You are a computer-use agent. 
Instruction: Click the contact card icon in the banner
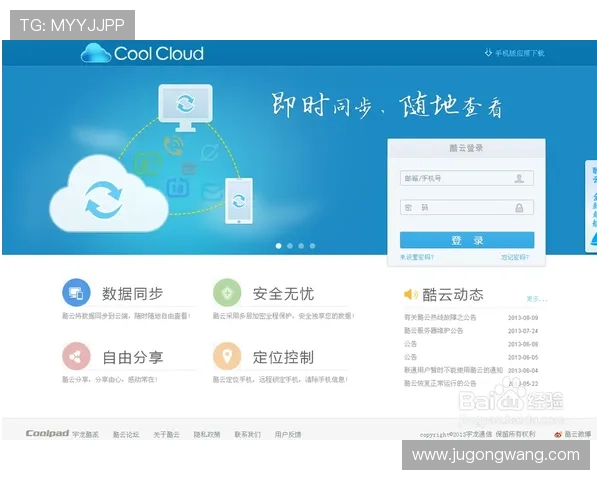pyautogui.click(x=147, y=164)
